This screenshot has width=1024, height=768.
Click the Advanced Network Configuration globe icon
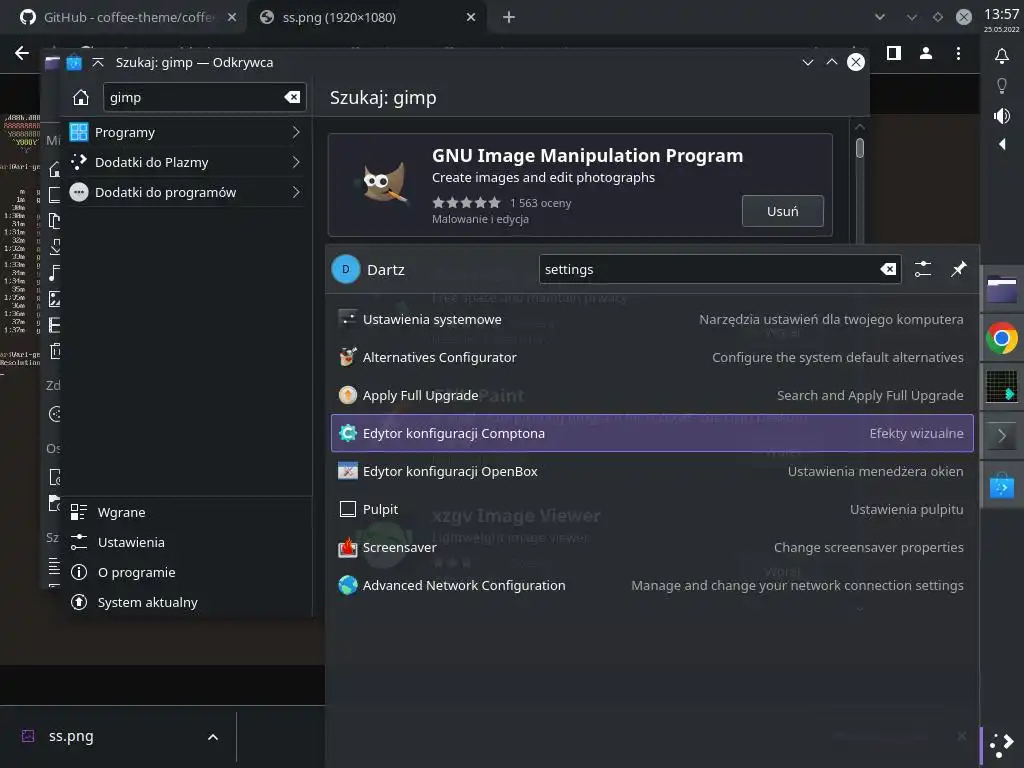(347, 585)
